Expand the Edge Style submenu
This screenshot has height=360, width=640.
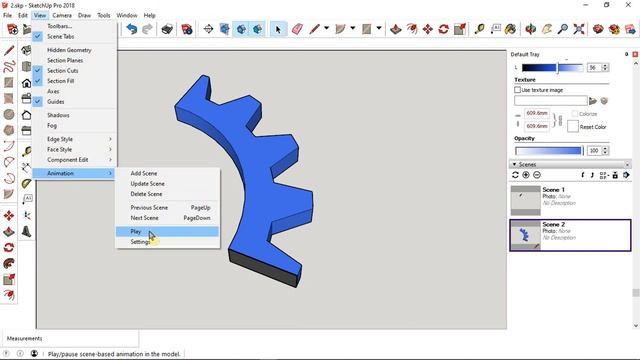[x=73, y=139]
